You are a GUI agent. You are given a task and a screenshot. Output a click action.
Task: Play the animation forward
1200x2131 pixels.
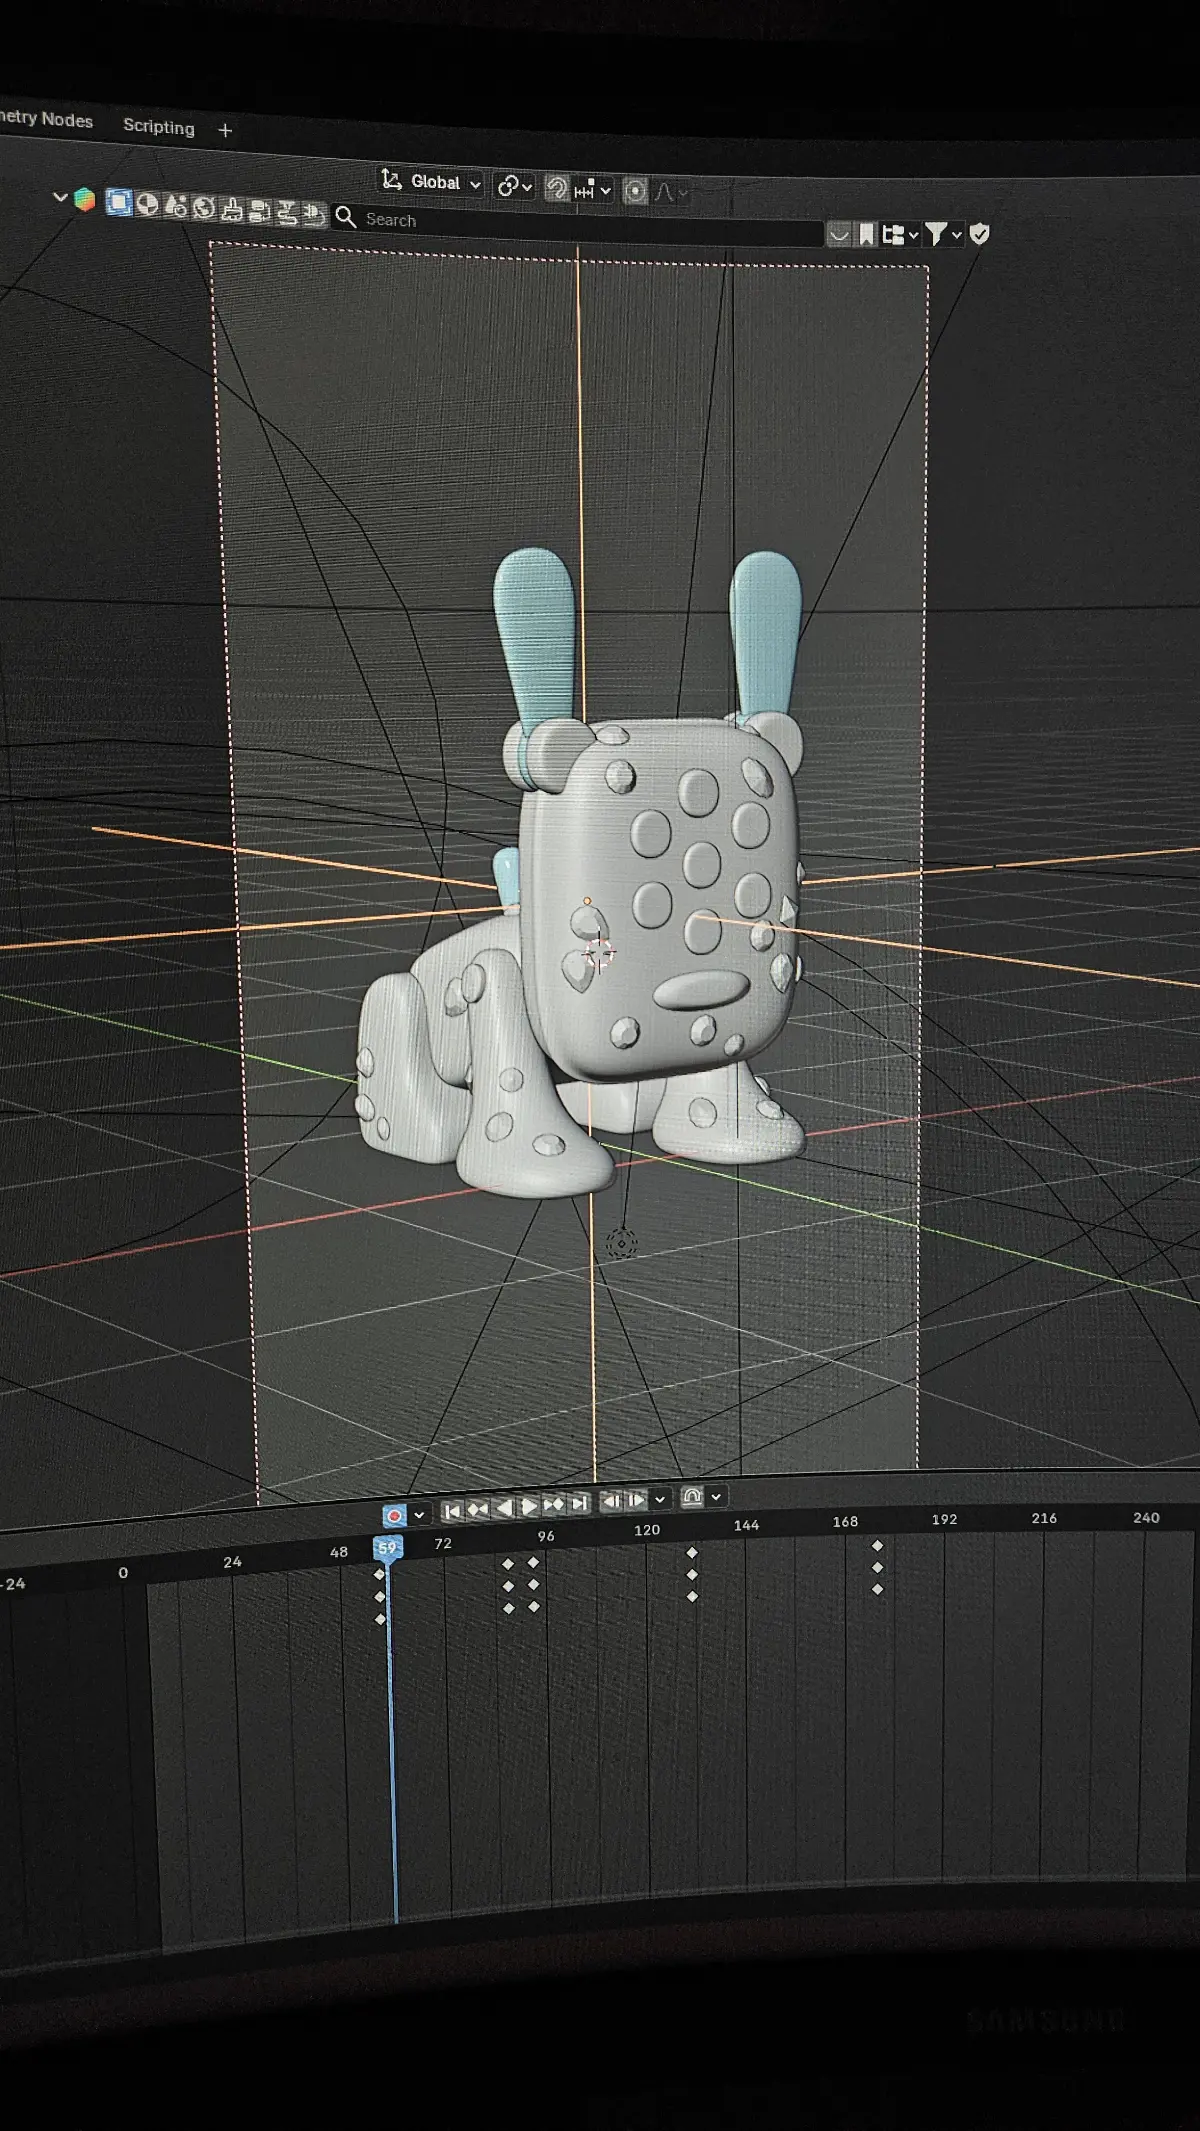(529, 1506)
